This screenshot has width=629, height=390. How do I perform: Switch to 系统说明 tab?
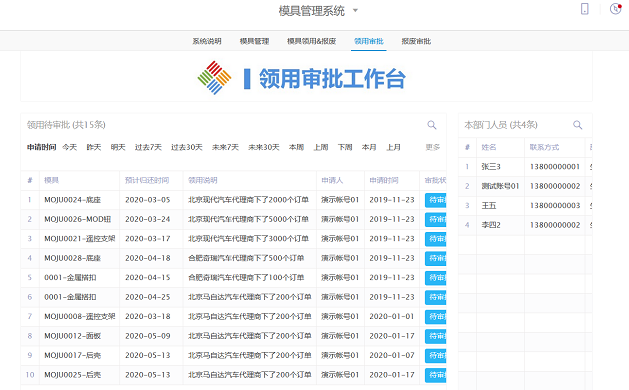[207, 41]
